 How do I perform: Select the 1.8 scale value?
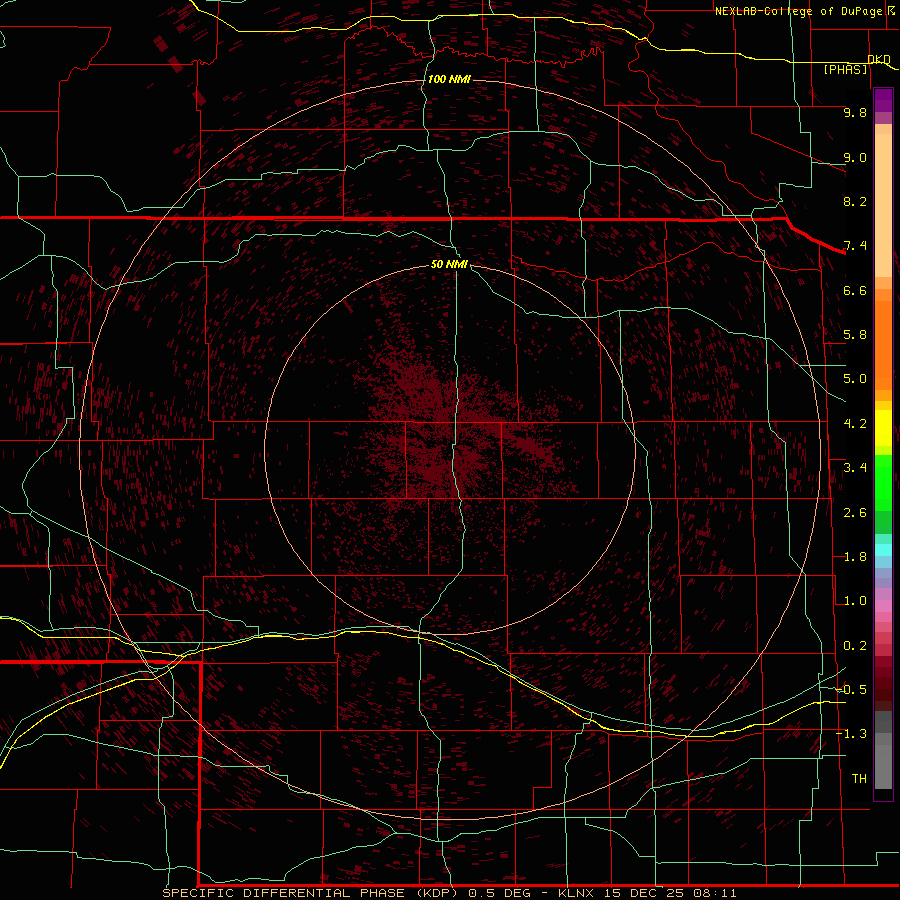(855, 557)
